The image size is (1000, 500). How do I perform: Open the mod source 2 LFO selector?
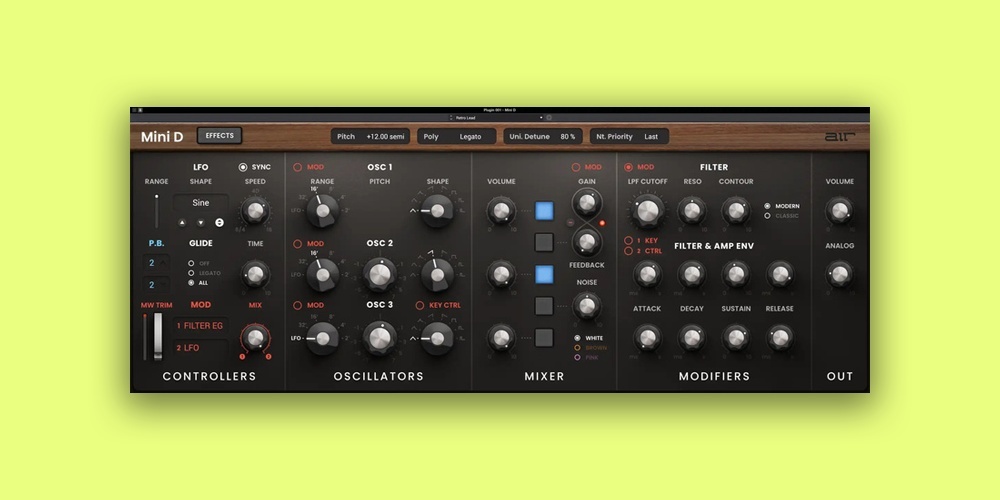(x=200, y=348)
